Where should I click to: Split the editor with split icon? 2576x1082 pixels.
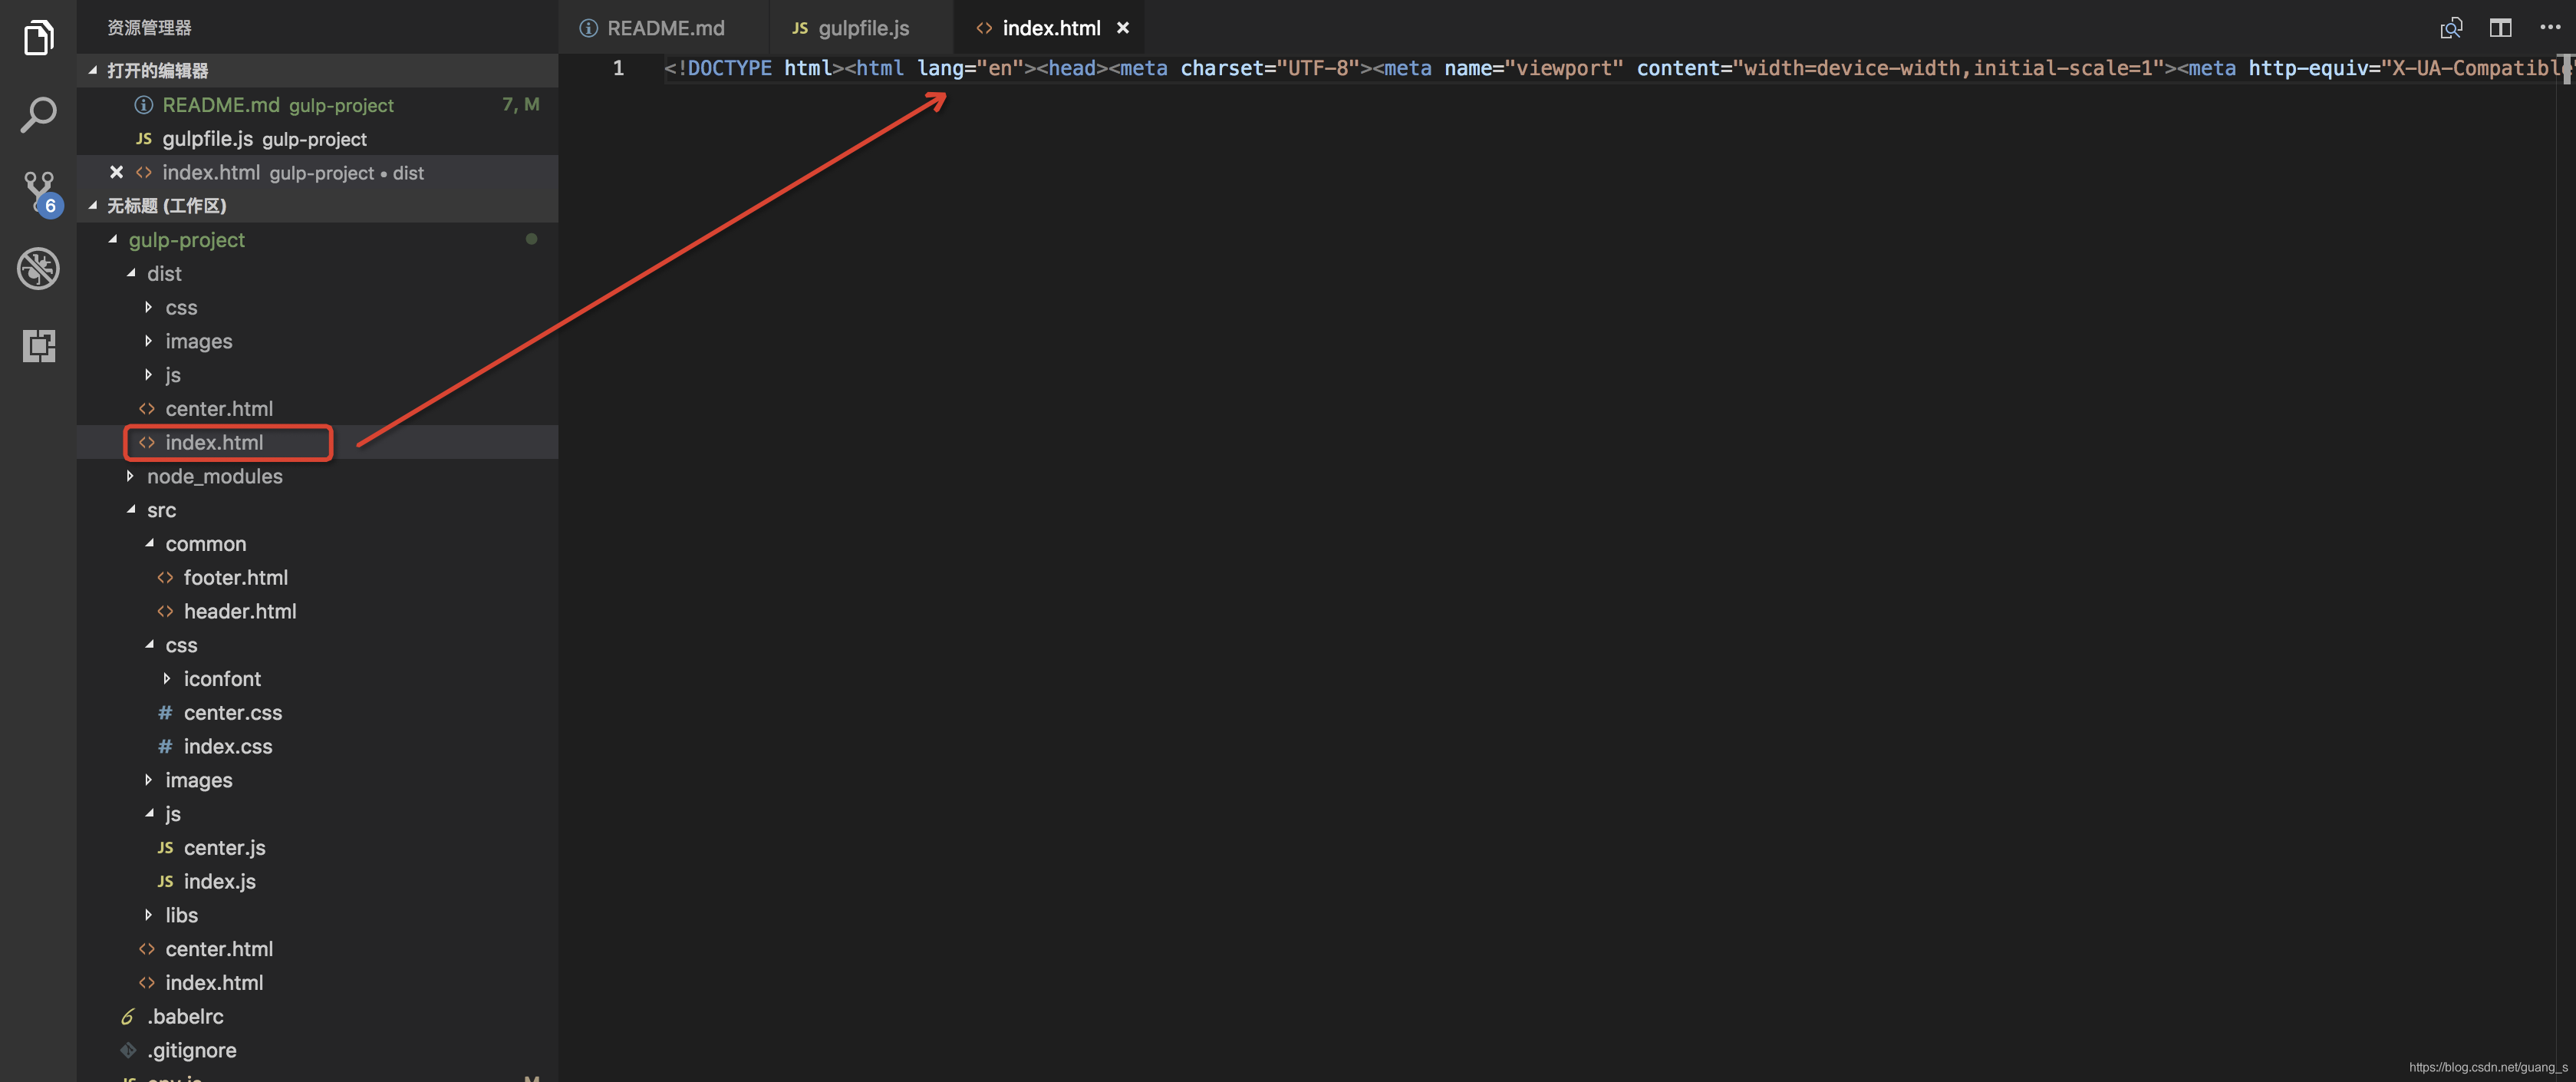coord(2500,28)
